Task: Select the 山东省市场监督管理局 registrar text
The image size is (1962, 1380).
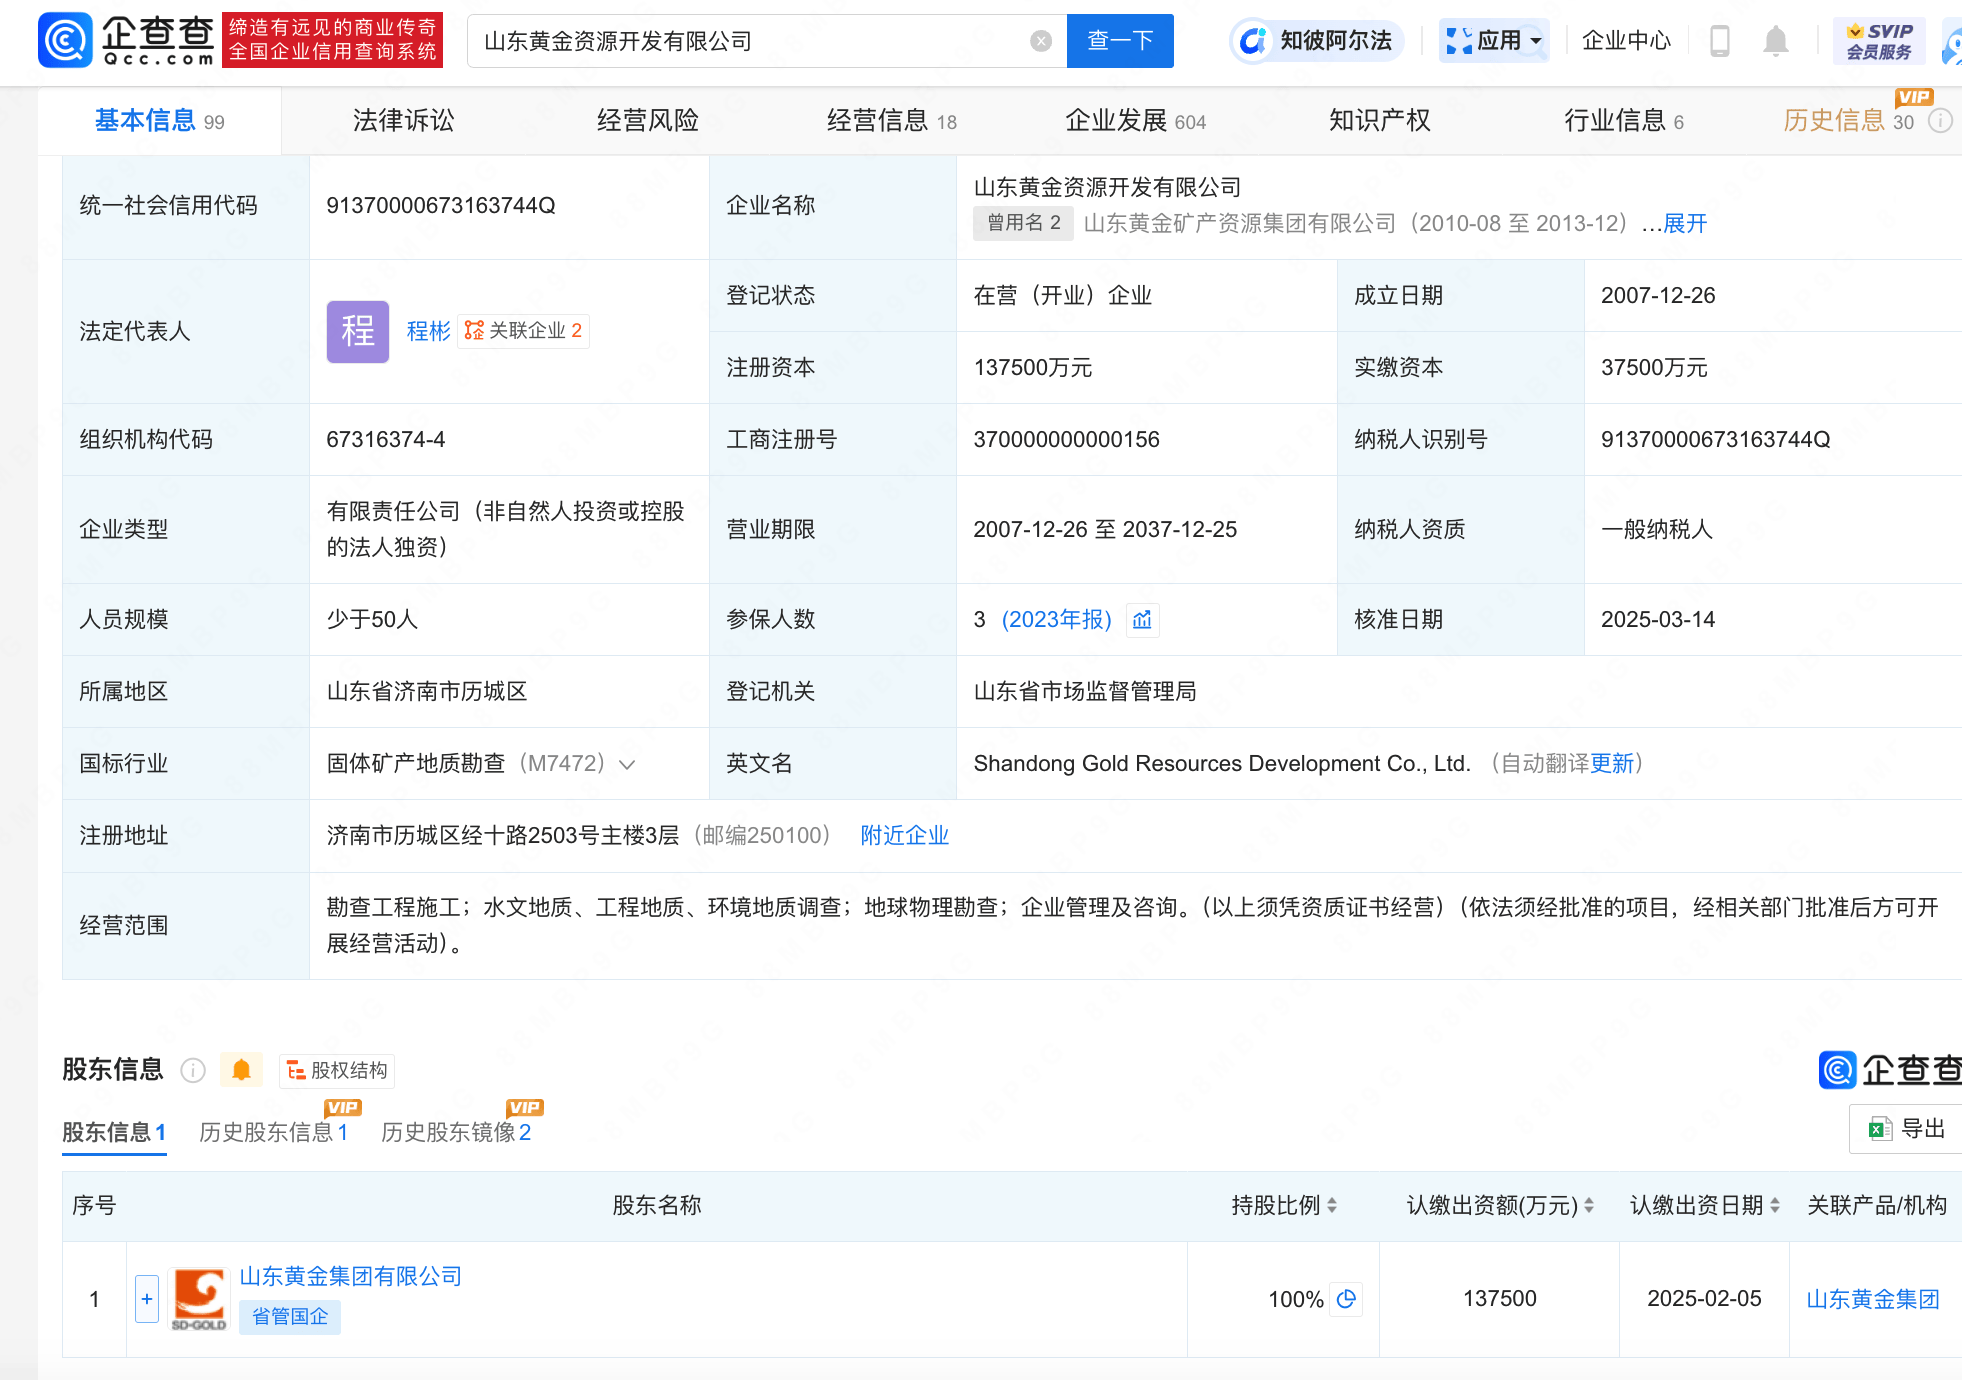Action: (x=1085, y=692)
